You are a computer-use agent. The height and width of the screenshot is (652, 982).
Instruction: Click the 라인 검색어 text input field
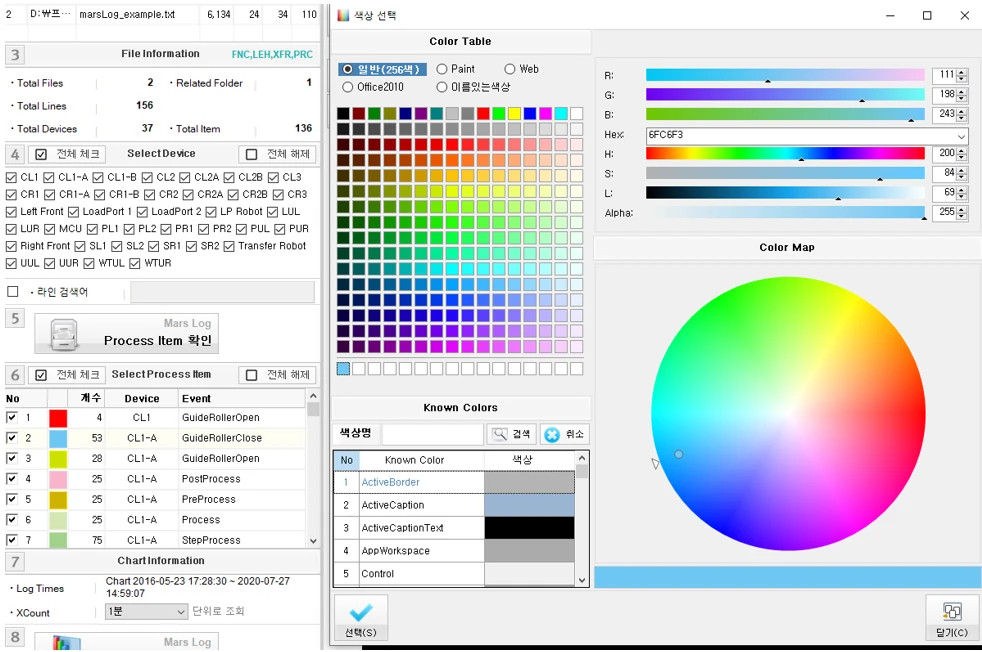point(222,292)
